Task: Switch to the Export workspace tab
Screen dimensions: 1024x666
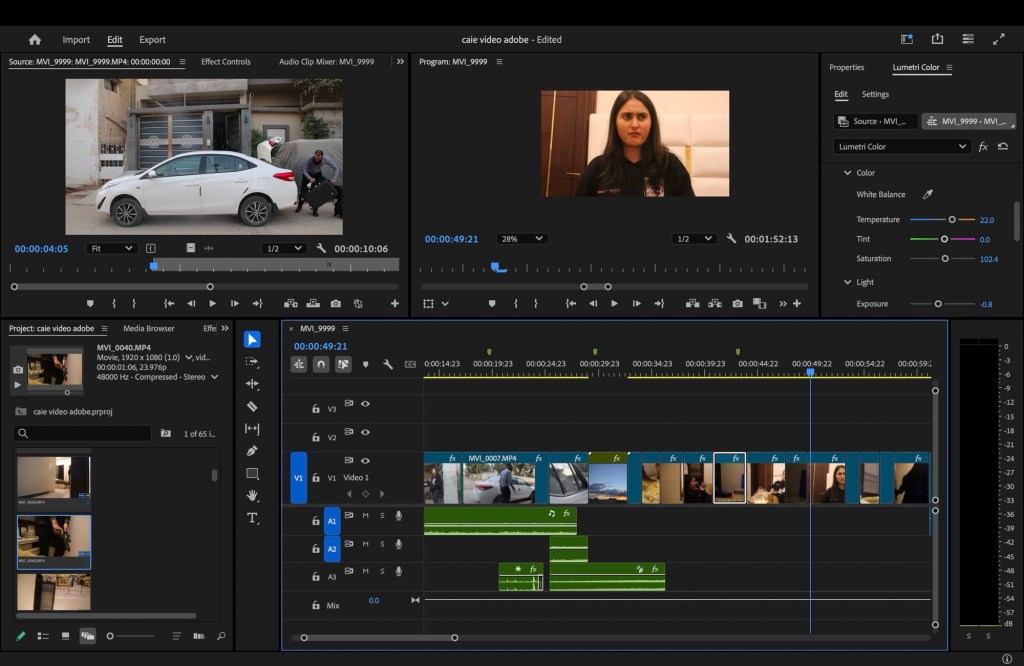Action: pyautogui.click(x=152, y=40)
